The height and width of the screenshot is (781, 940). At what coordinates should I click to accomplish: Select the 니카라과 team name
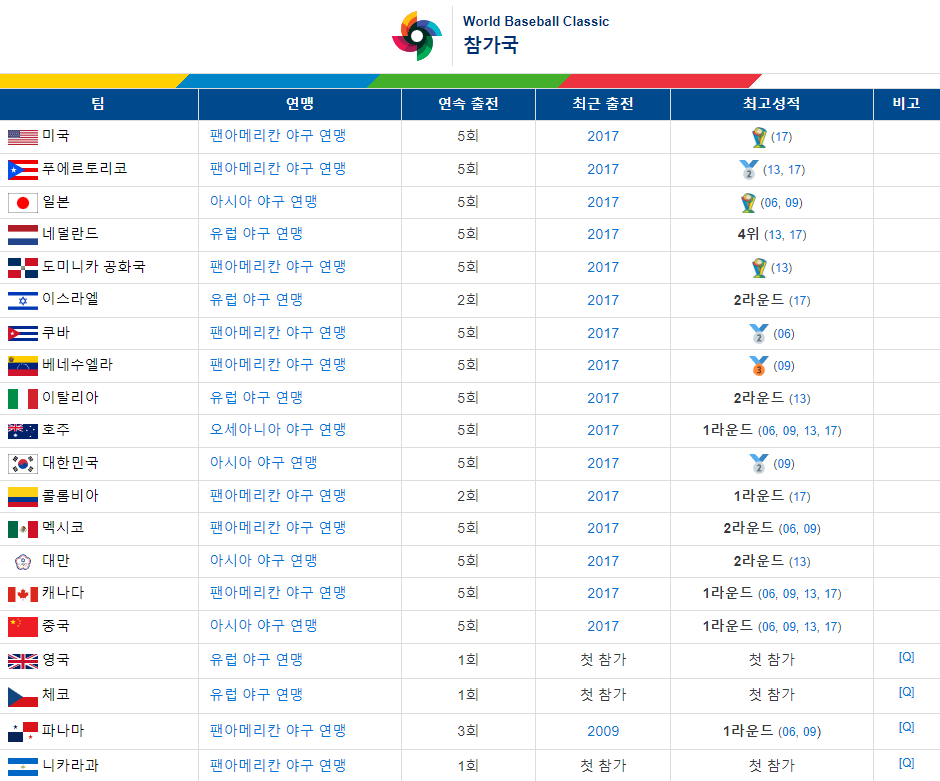pos(70,765)
